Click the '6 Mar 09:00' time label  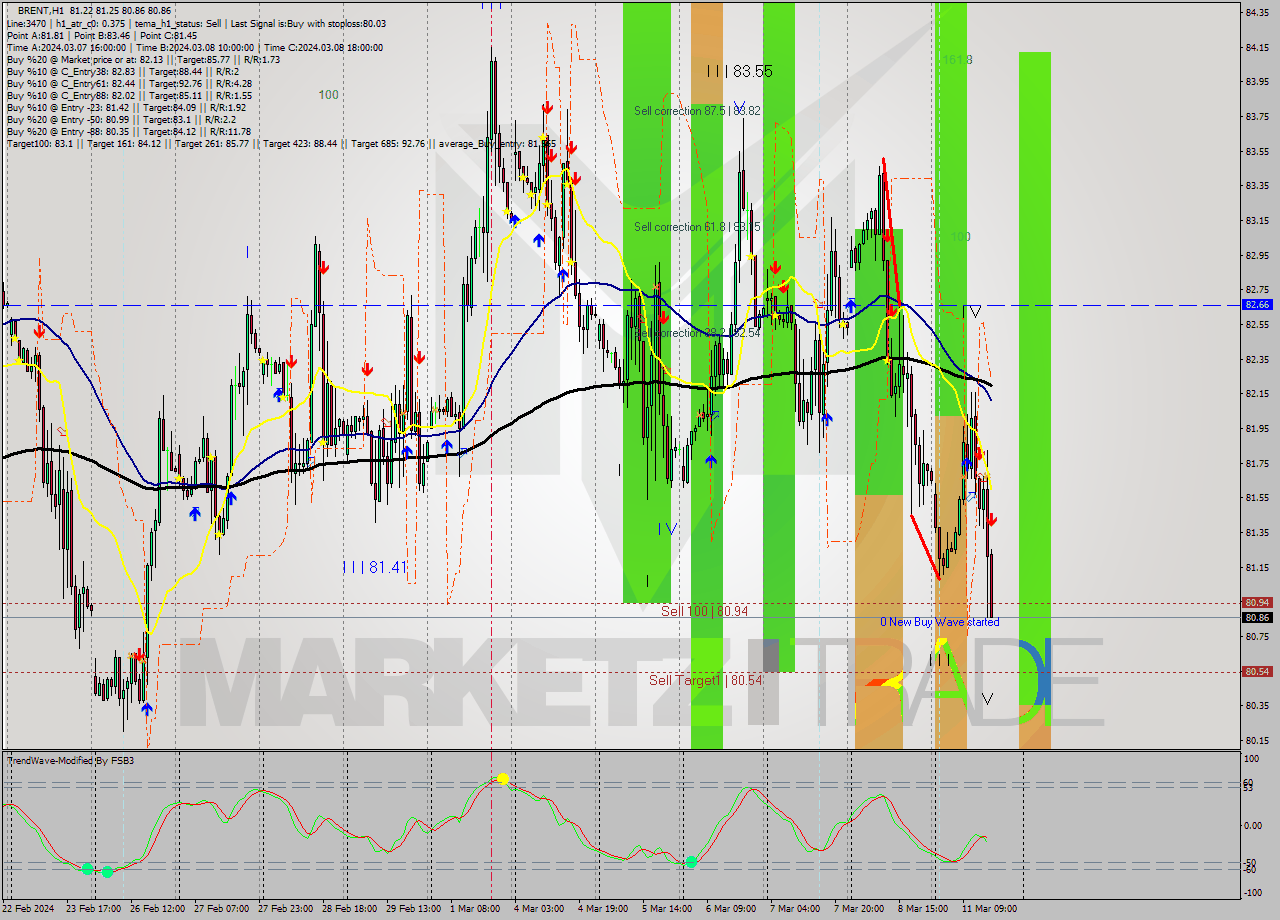pyautogui.click(x=730, y=908)
